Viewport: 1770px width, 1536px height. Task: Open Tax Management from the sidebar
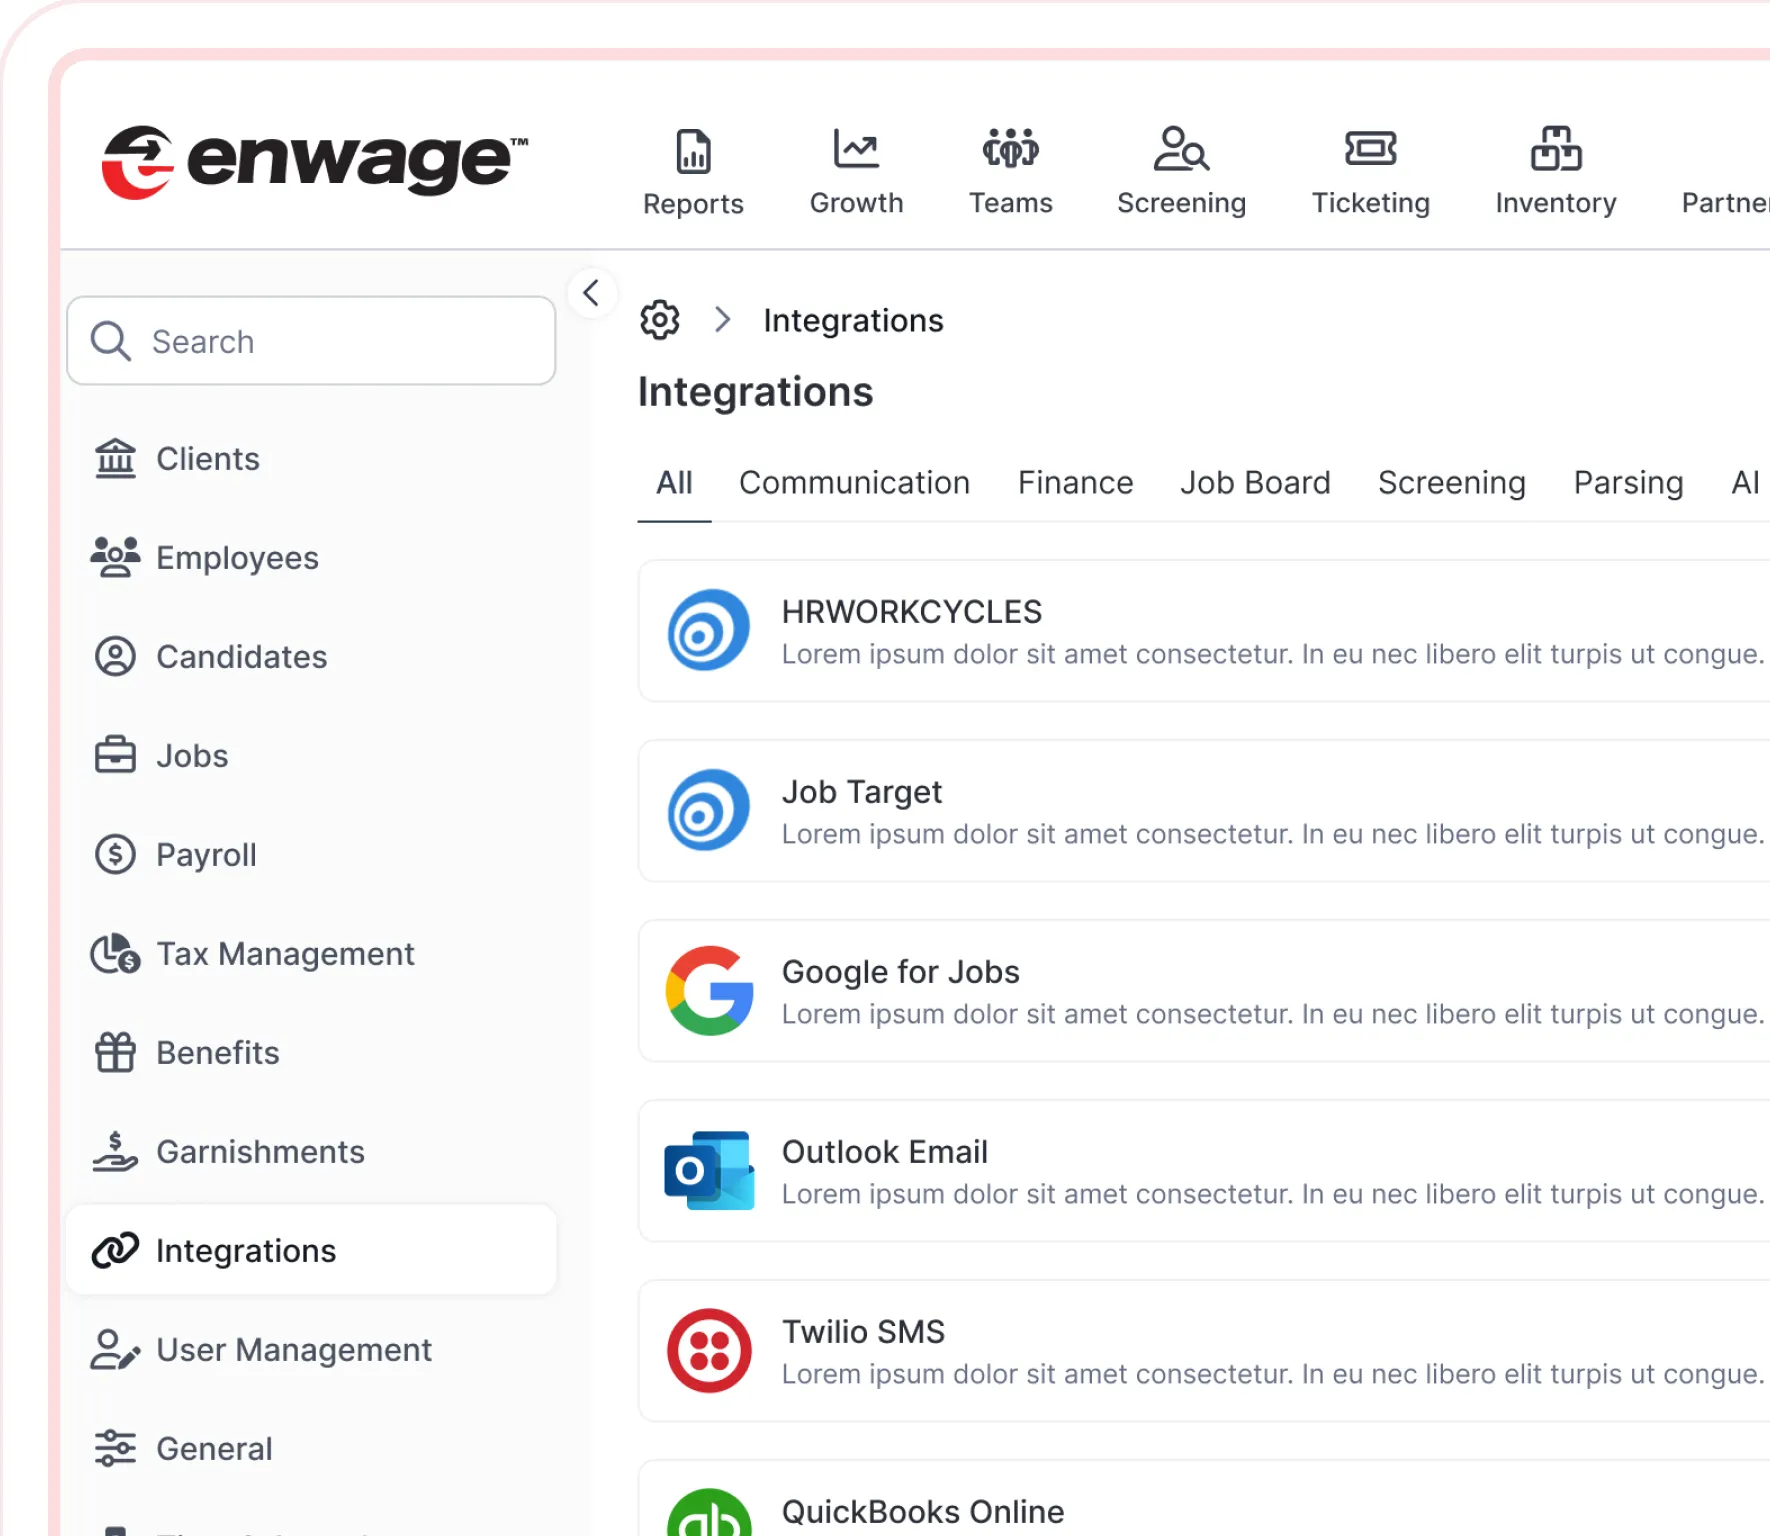click(x=285, y=954)
